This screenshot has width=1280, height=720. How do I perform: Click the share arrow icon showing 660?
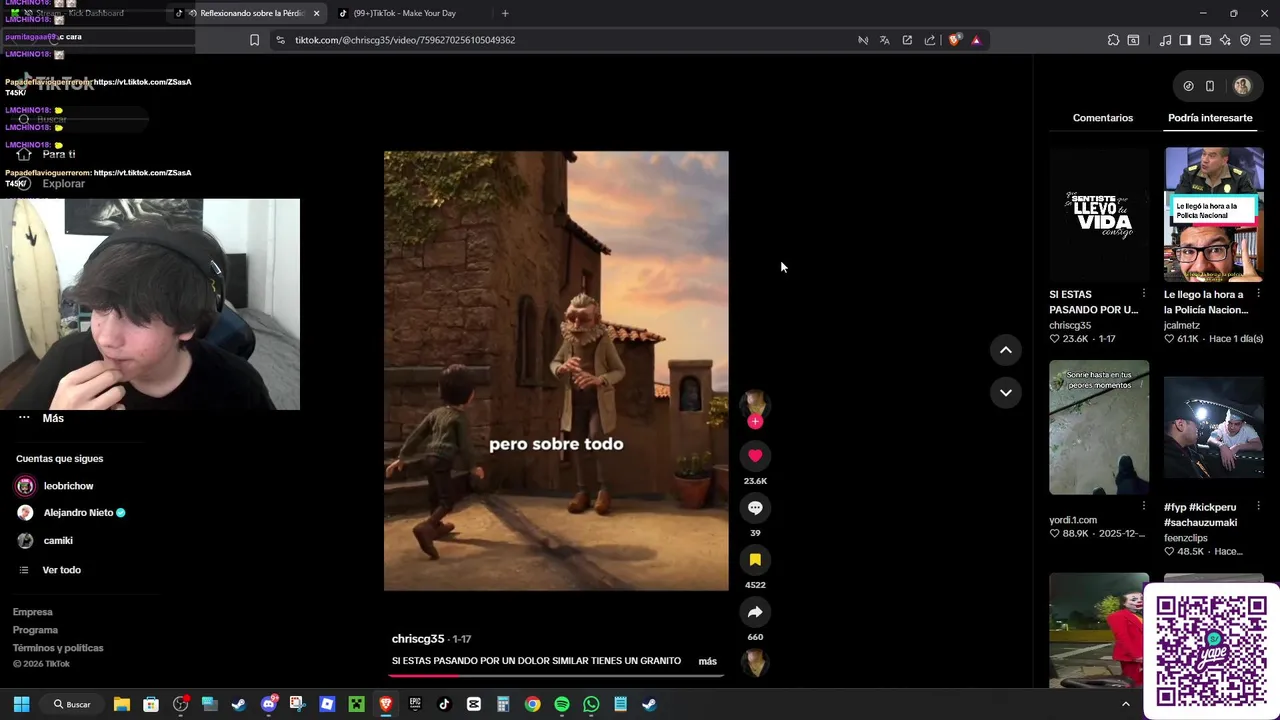coord(755,612)
